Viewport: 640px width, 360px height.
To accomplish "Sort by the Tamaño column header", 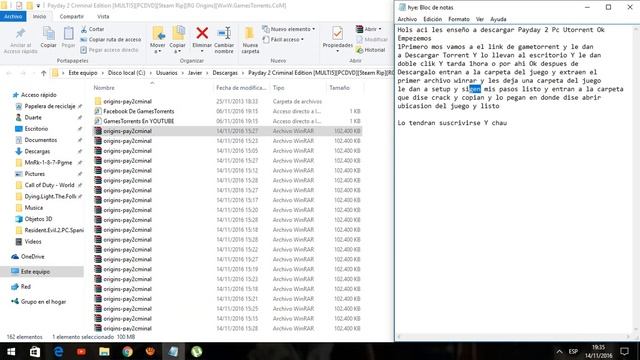I will pyautogui.click(x=339, y=88).
